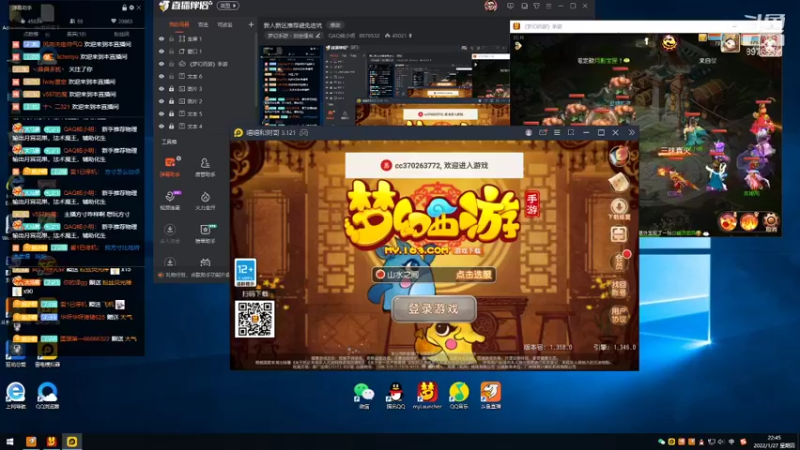Click the expand arrow icon at battle window's top-left
The height and width of the screenshot is (450, 800).
[x=518, y=46]
